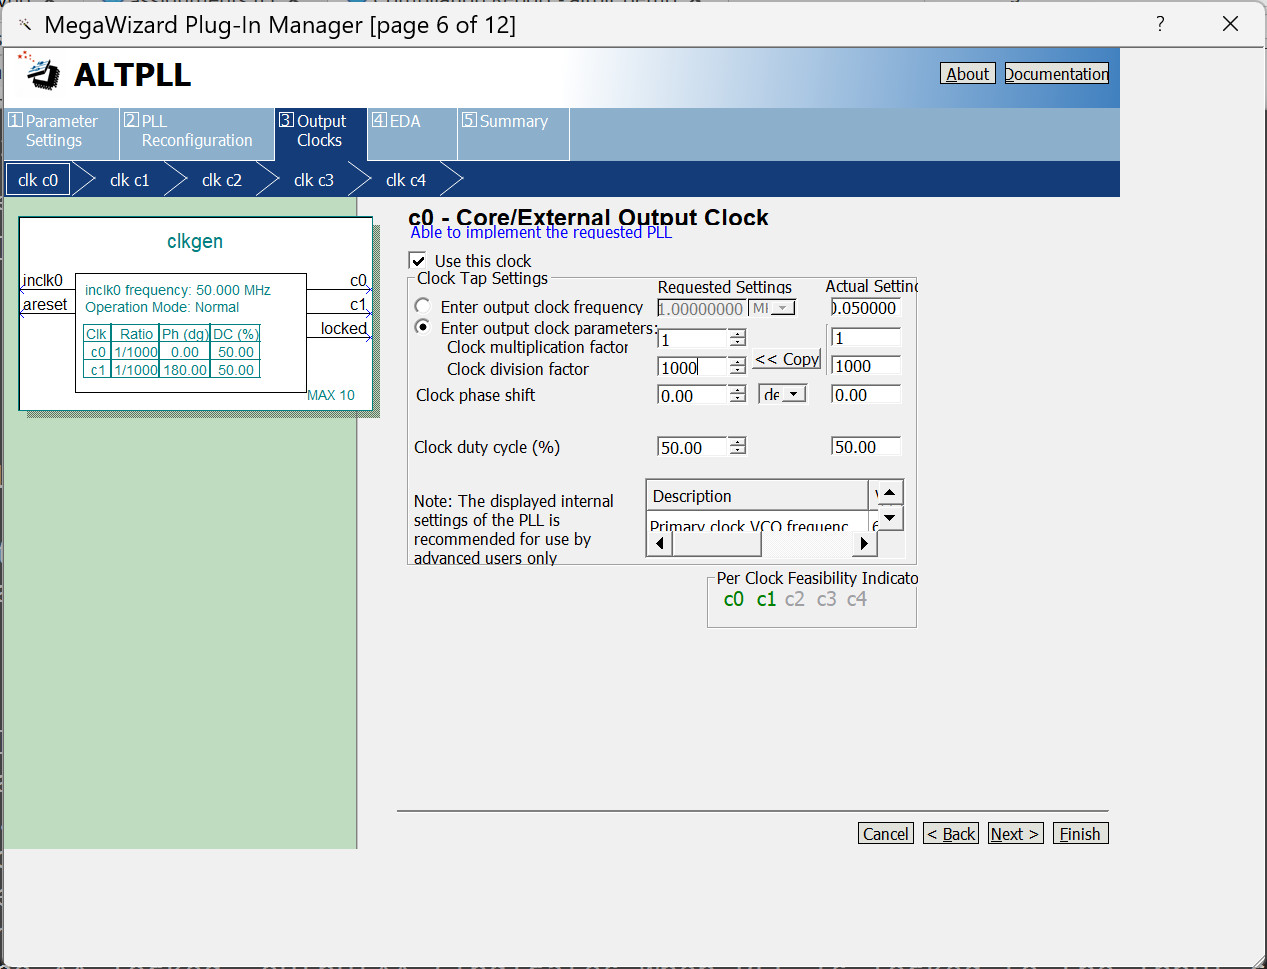Click the MegaWizard wand icon in title bar
The image size is (1267, 969).
25,24
